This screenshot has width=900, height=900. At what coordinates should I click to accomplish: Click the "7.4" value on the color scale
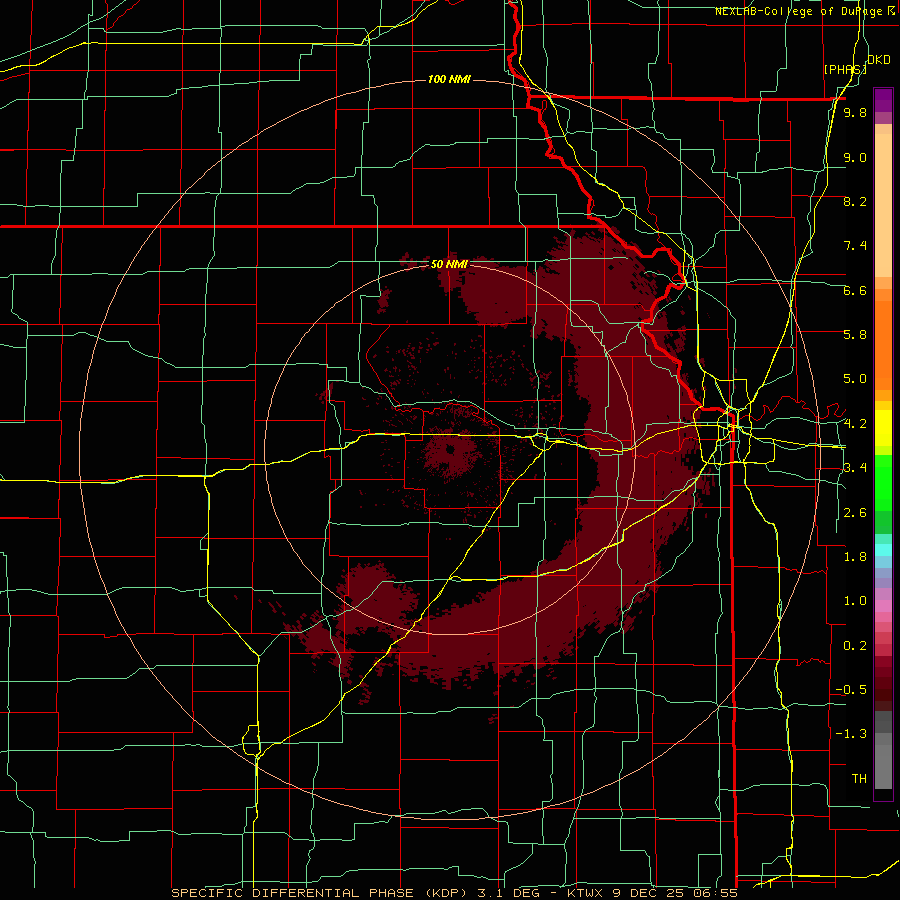tap(855, 246)
